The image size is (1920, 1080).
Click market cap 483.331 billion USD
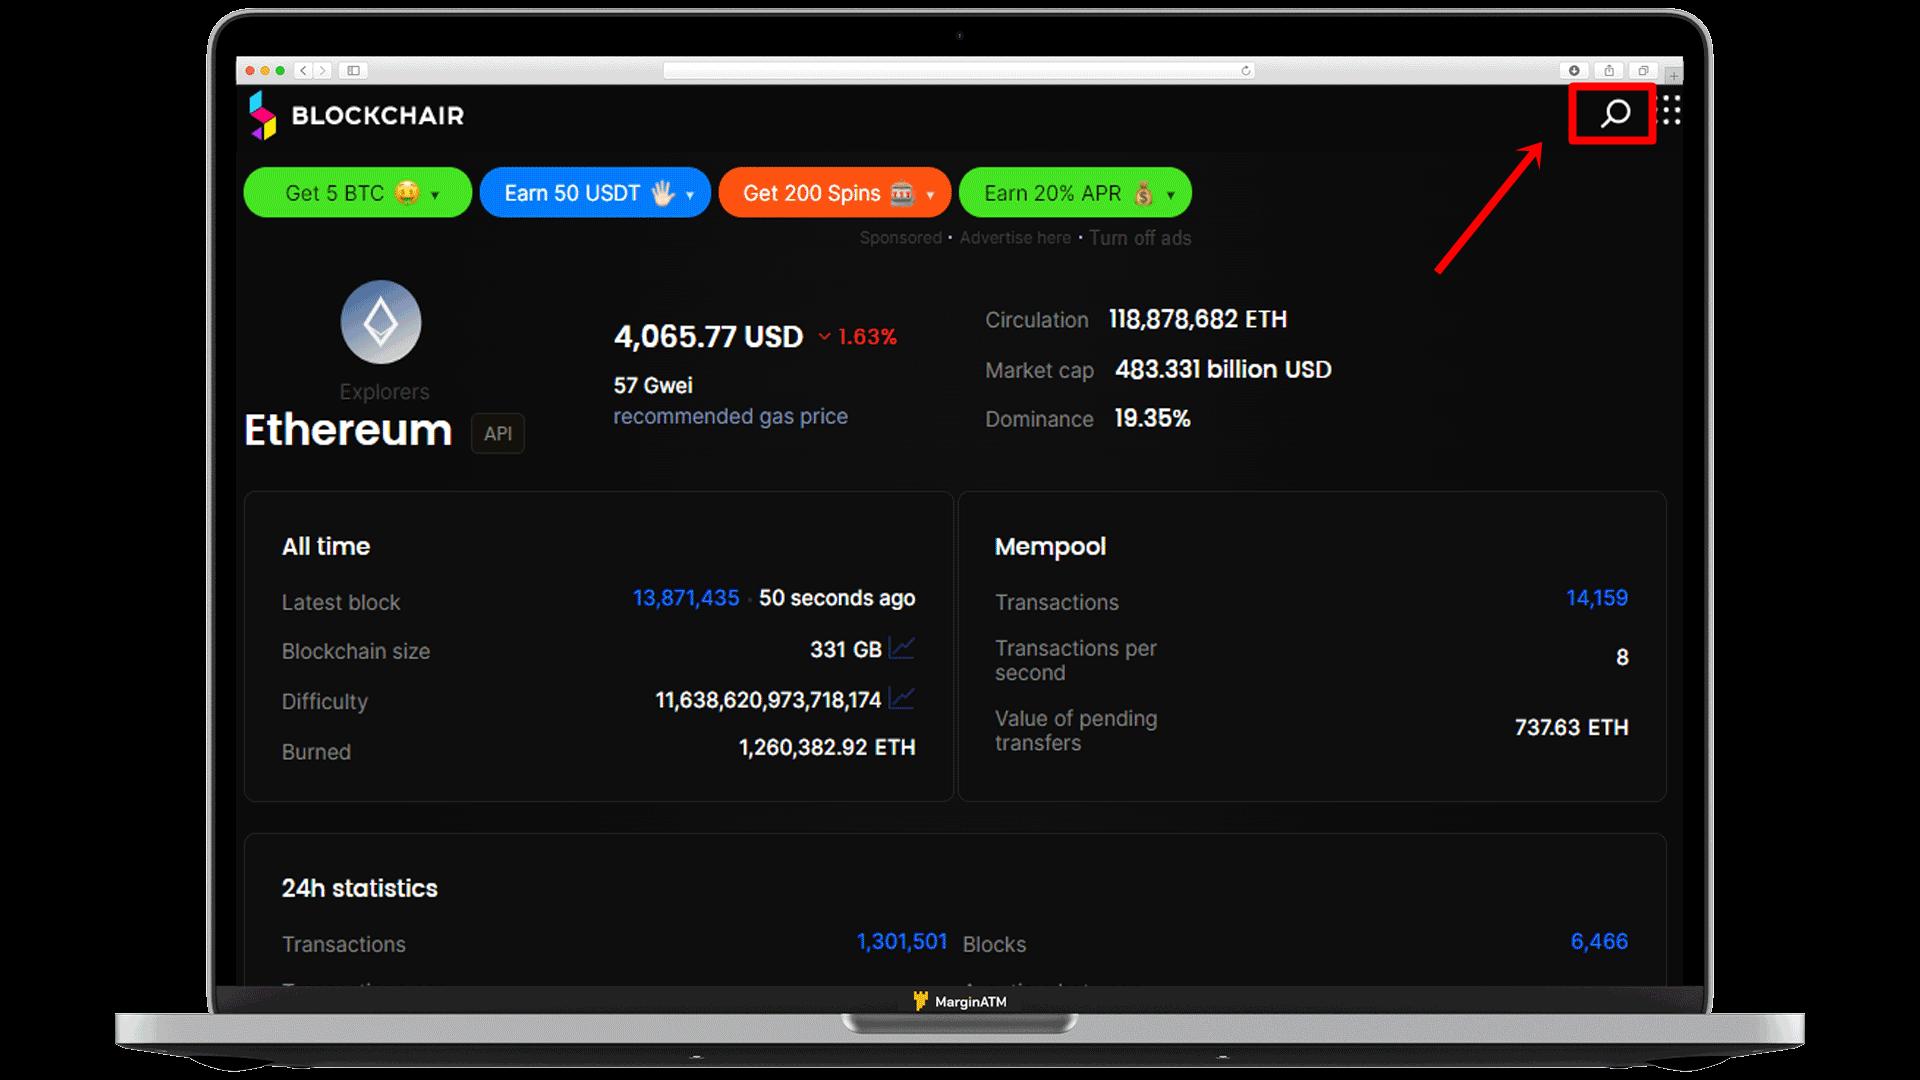point(1223,370)
